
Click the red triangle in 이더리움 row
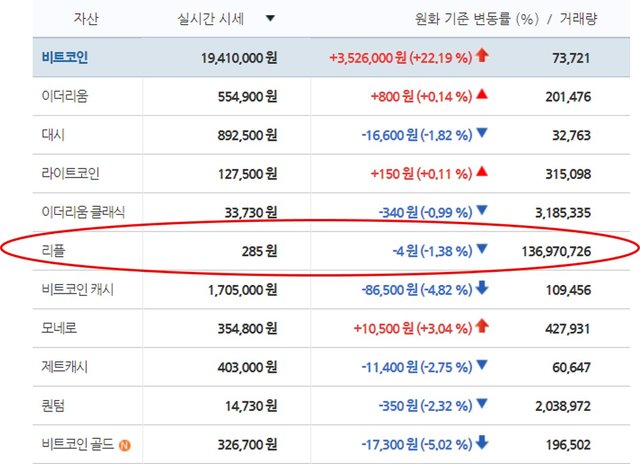482,94
